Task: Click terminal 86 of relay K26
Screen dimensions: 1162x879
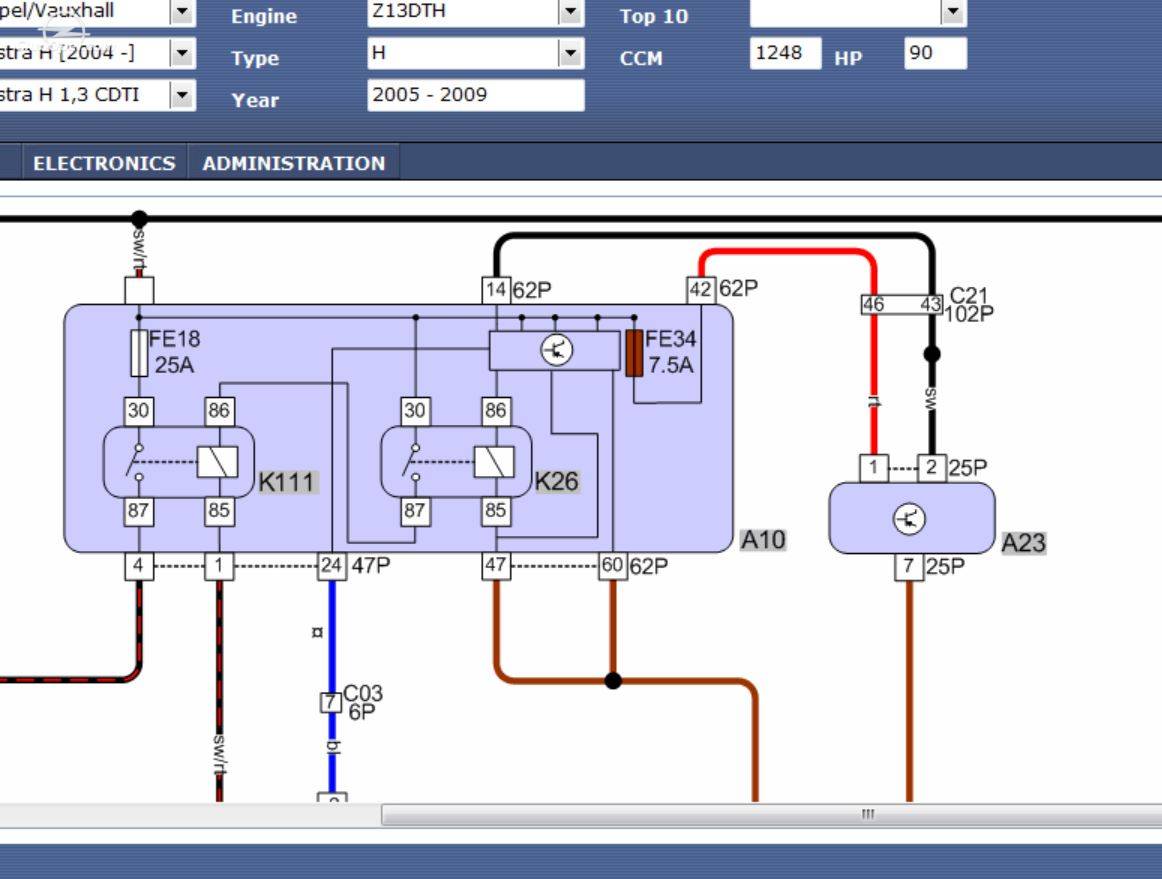Action: [x=495, y=411]
